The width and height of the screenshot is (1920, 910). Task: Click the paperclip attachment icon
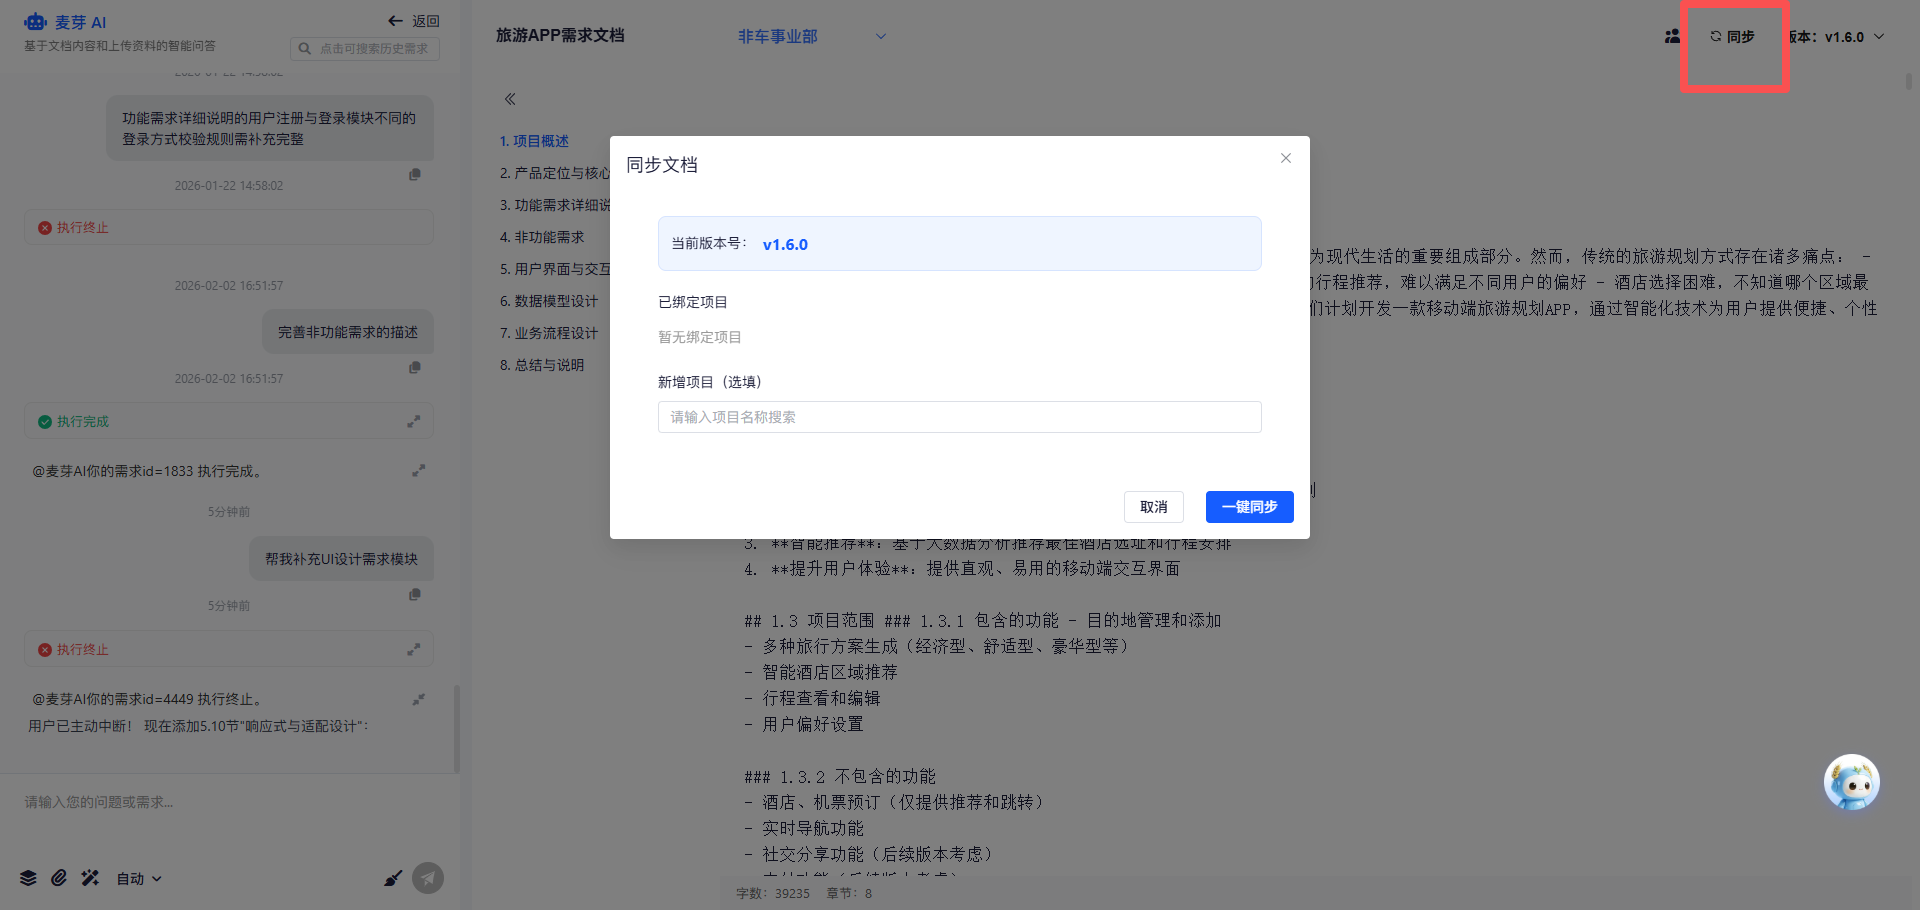(59, 878)
